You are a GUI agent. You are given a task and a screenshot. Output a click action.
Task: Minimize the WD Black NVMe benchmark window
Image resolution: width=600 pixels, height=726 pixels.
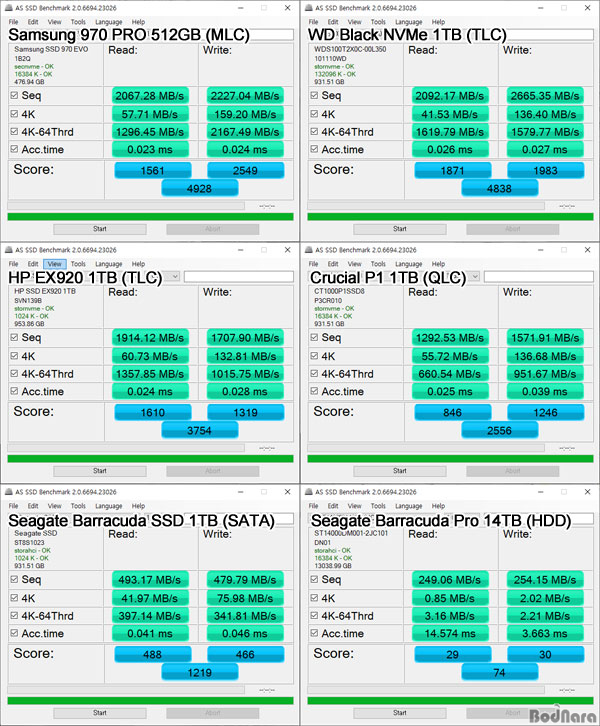(x=541, y=8)
